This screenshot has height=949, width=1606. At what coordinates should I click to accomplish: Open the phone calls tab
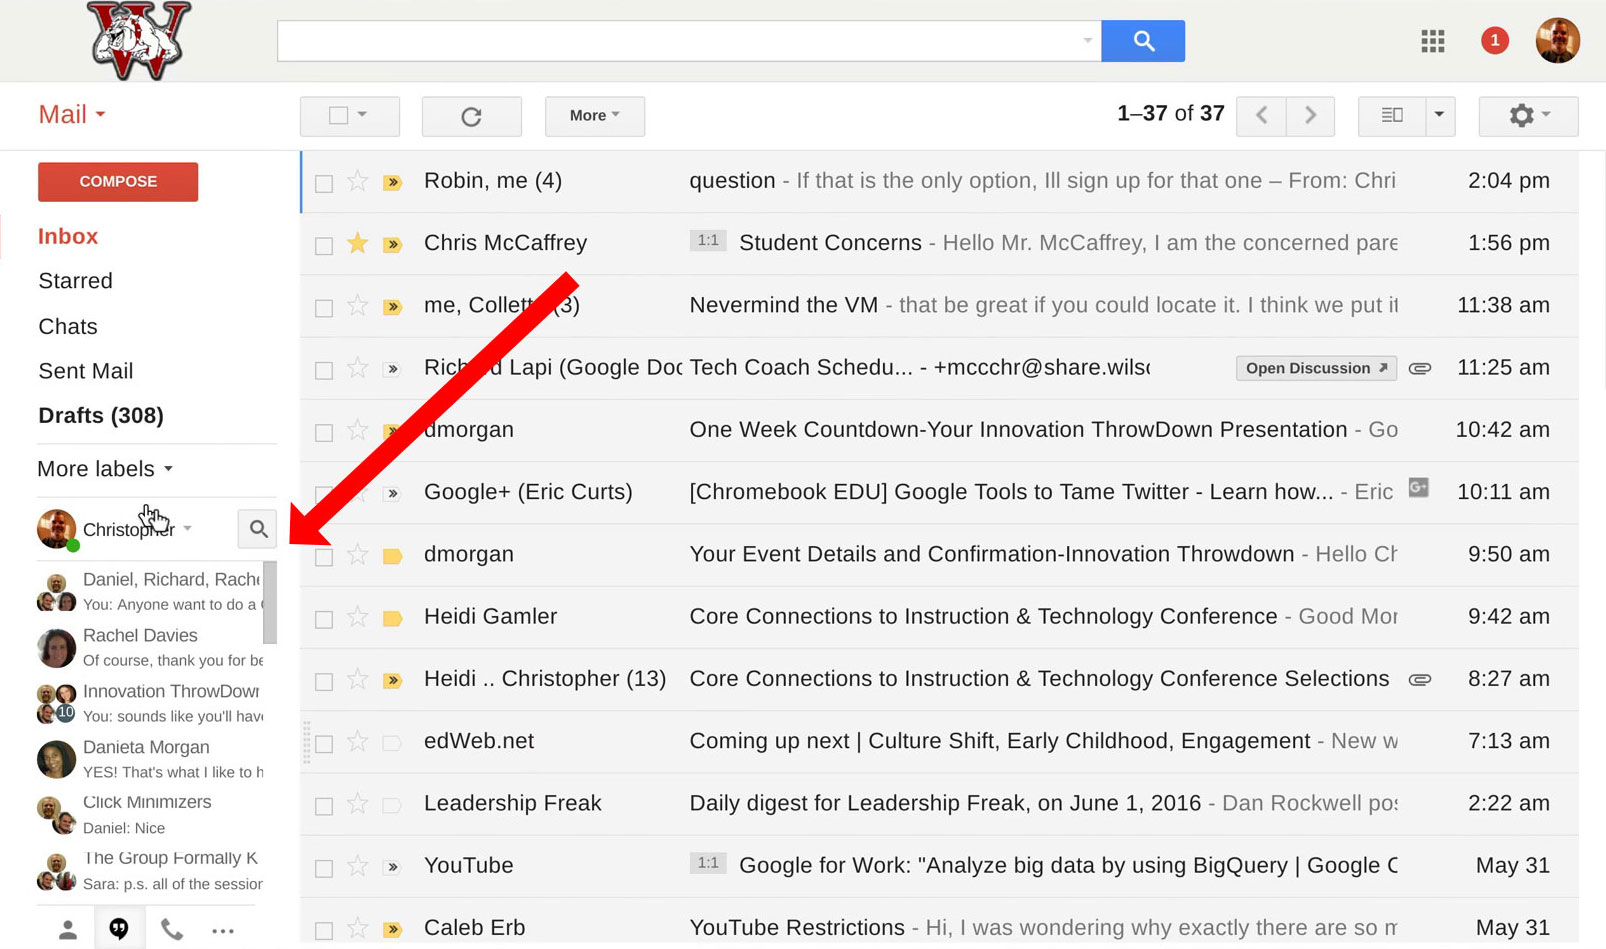click(172, 930)
